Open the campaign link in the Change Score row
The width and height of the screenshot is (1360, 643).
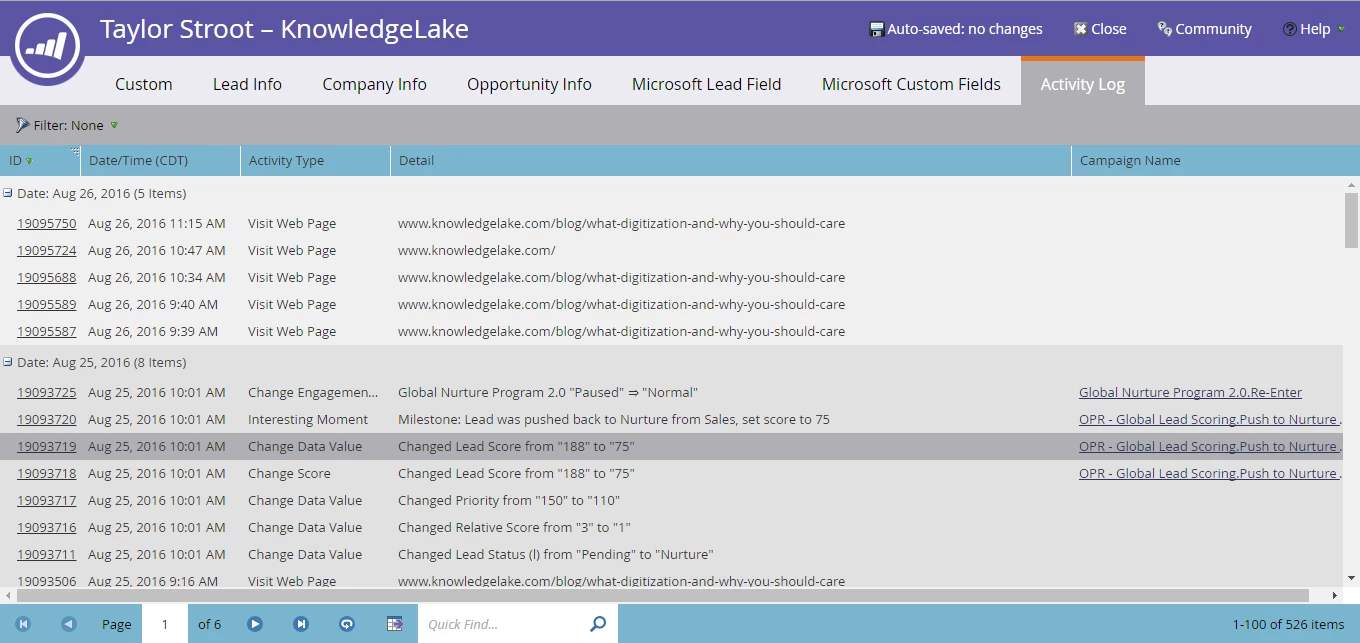pyautogui.click(x=1210, y=473)
